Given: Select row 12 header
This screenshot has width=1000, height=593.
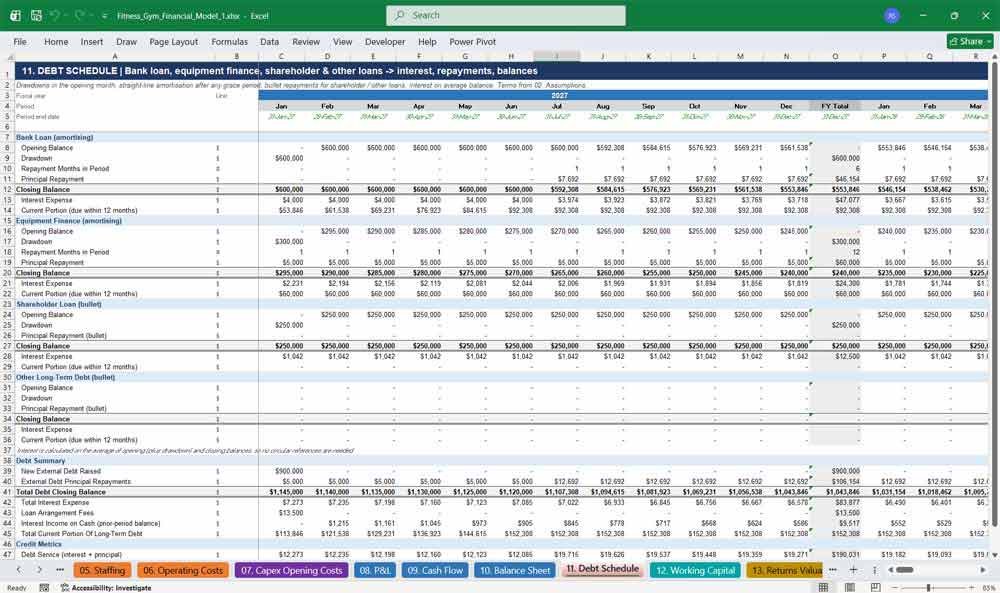Looking at the screenshot, I should pos(7,189).
